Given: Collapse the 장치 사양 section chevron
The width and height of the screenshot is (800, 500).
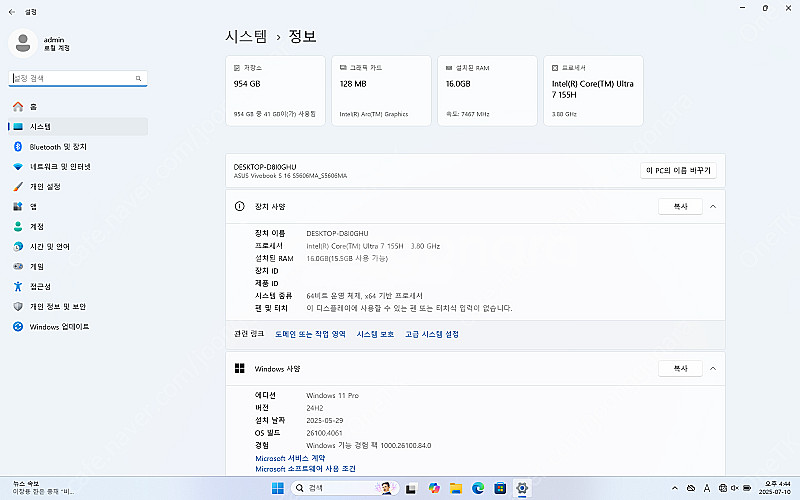Looking at the screenshot, I should pyautogui.click(x=713, y=207).
